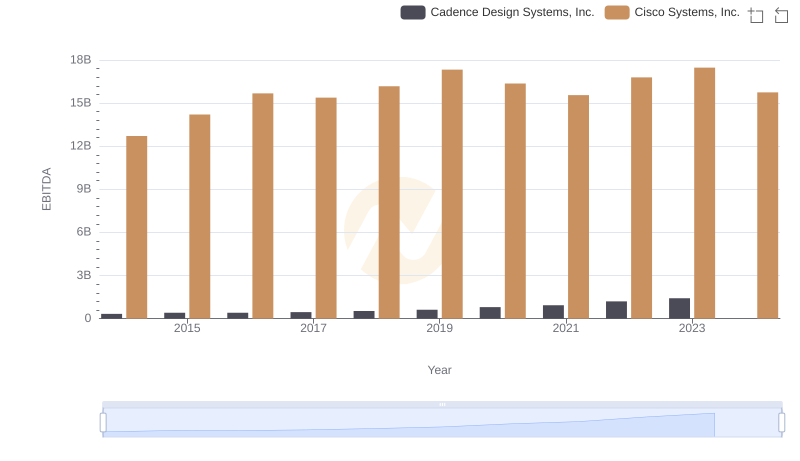
Task: Click the 2019 x-axis label
Action: (x=439, y=328)
